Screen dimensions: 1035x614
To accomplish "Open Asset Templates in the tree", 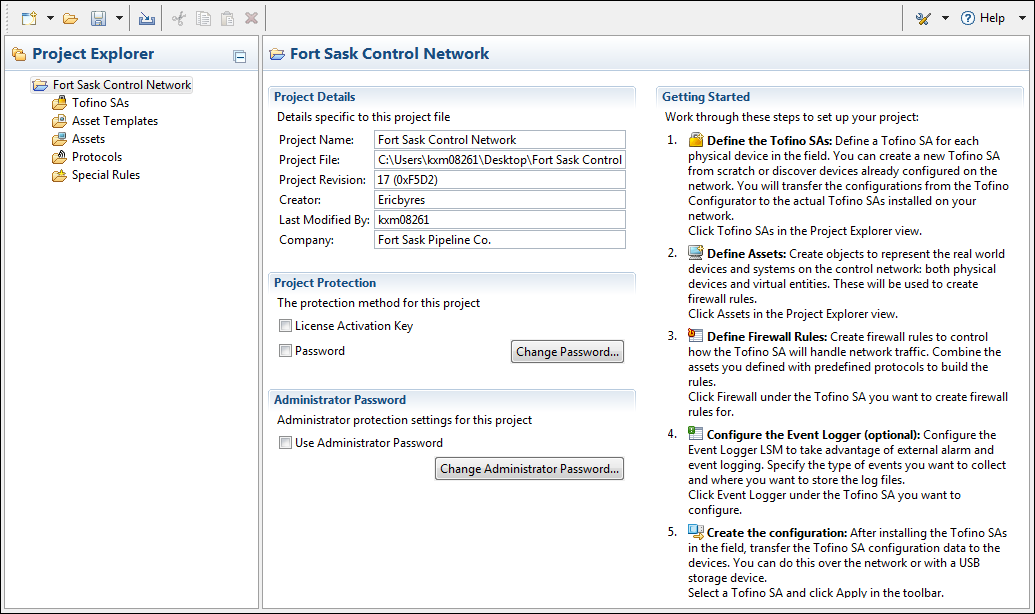I will click(x=105, y=121).
